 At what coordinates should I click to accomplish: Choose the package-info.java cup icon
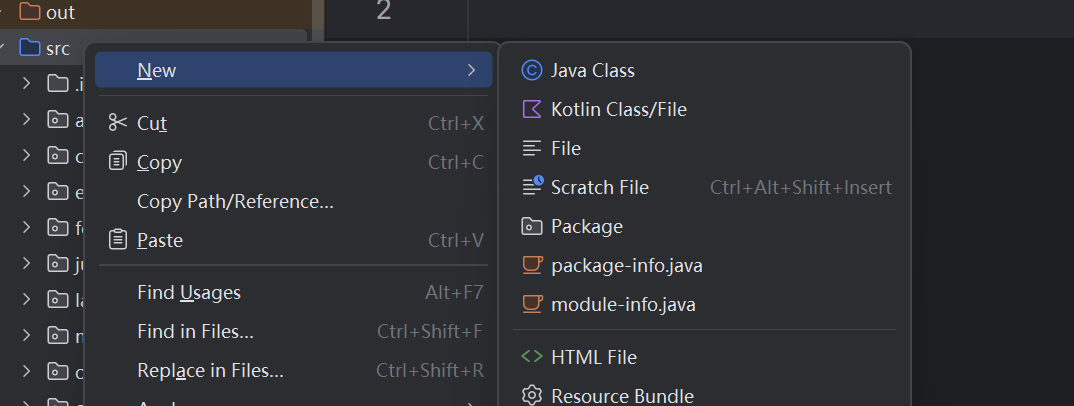(x=532, y=265)
